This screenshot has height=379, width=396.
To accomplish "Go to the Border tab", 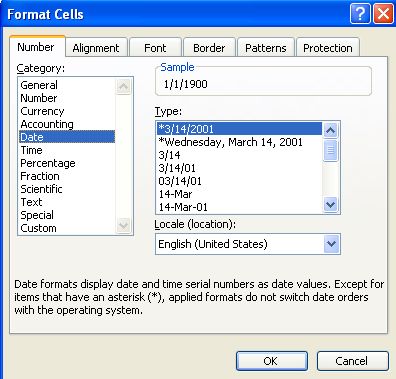I will tap(209, 48).
